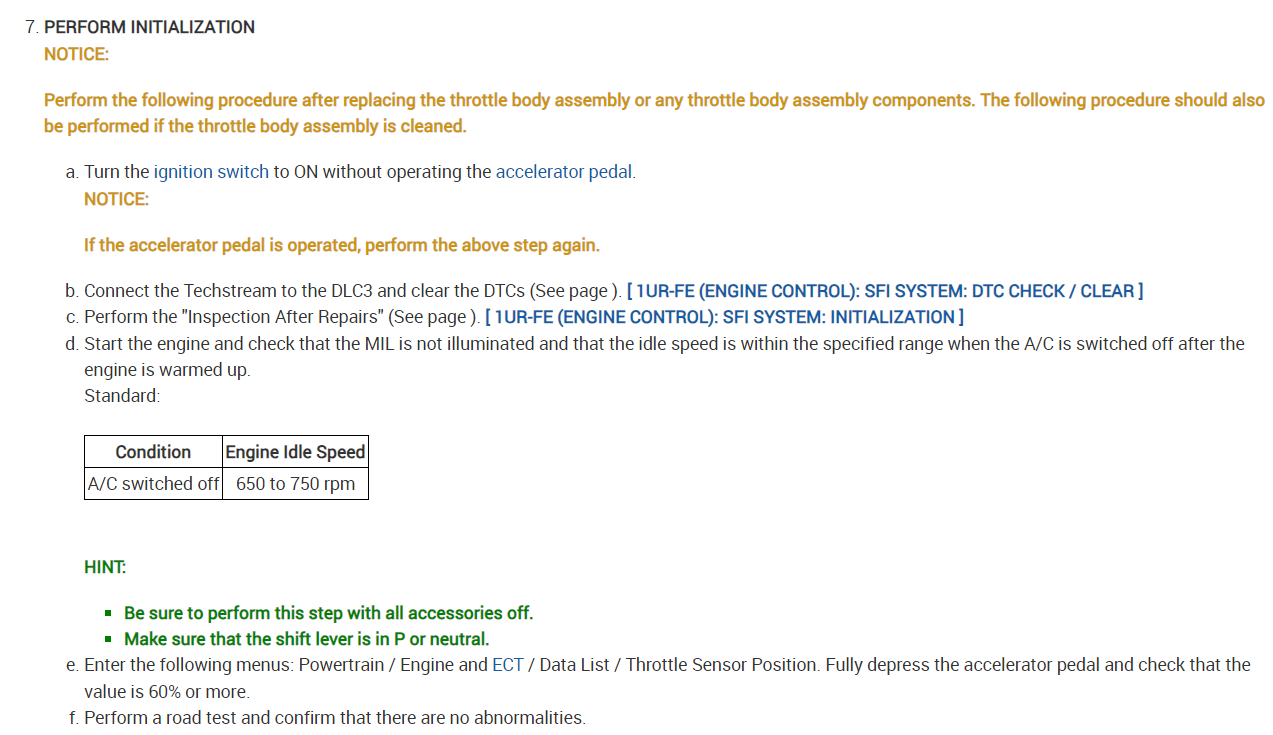Select the Condition table header
The image size is (1273, 735).
pos(153,452)
